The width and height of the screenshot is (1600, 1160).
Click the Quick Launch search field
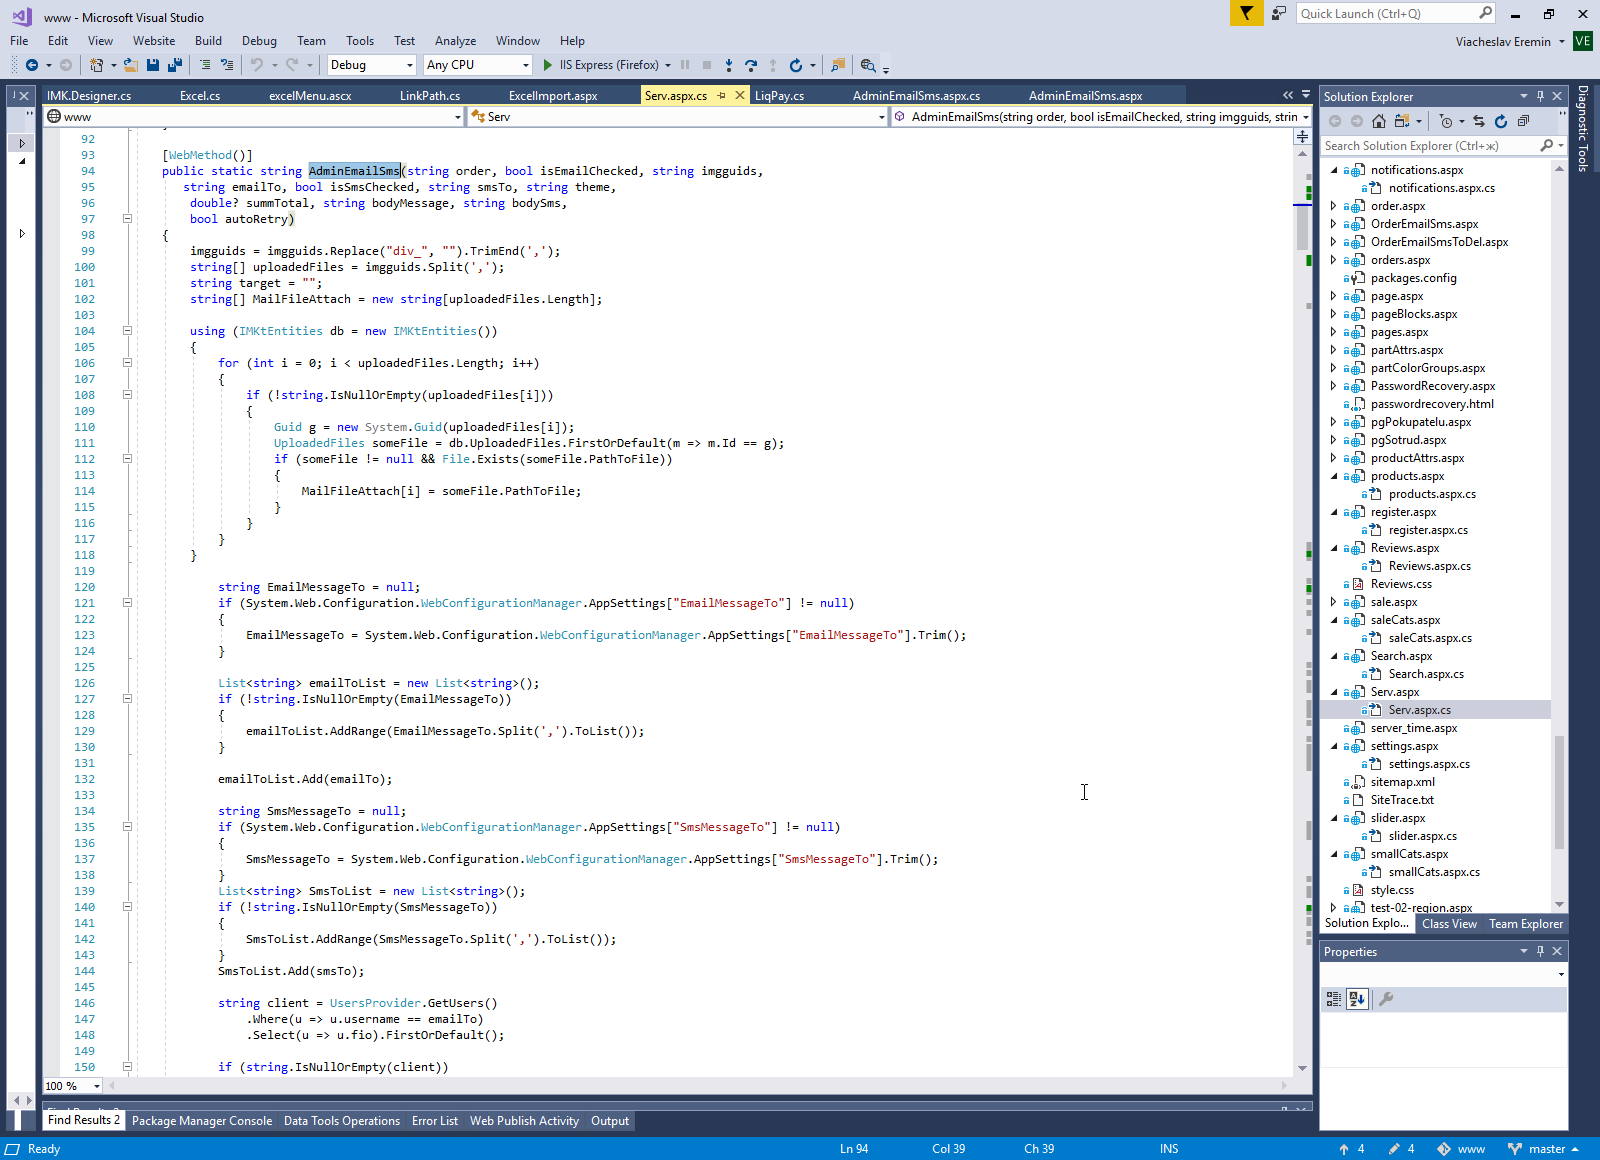[1397, 13]
